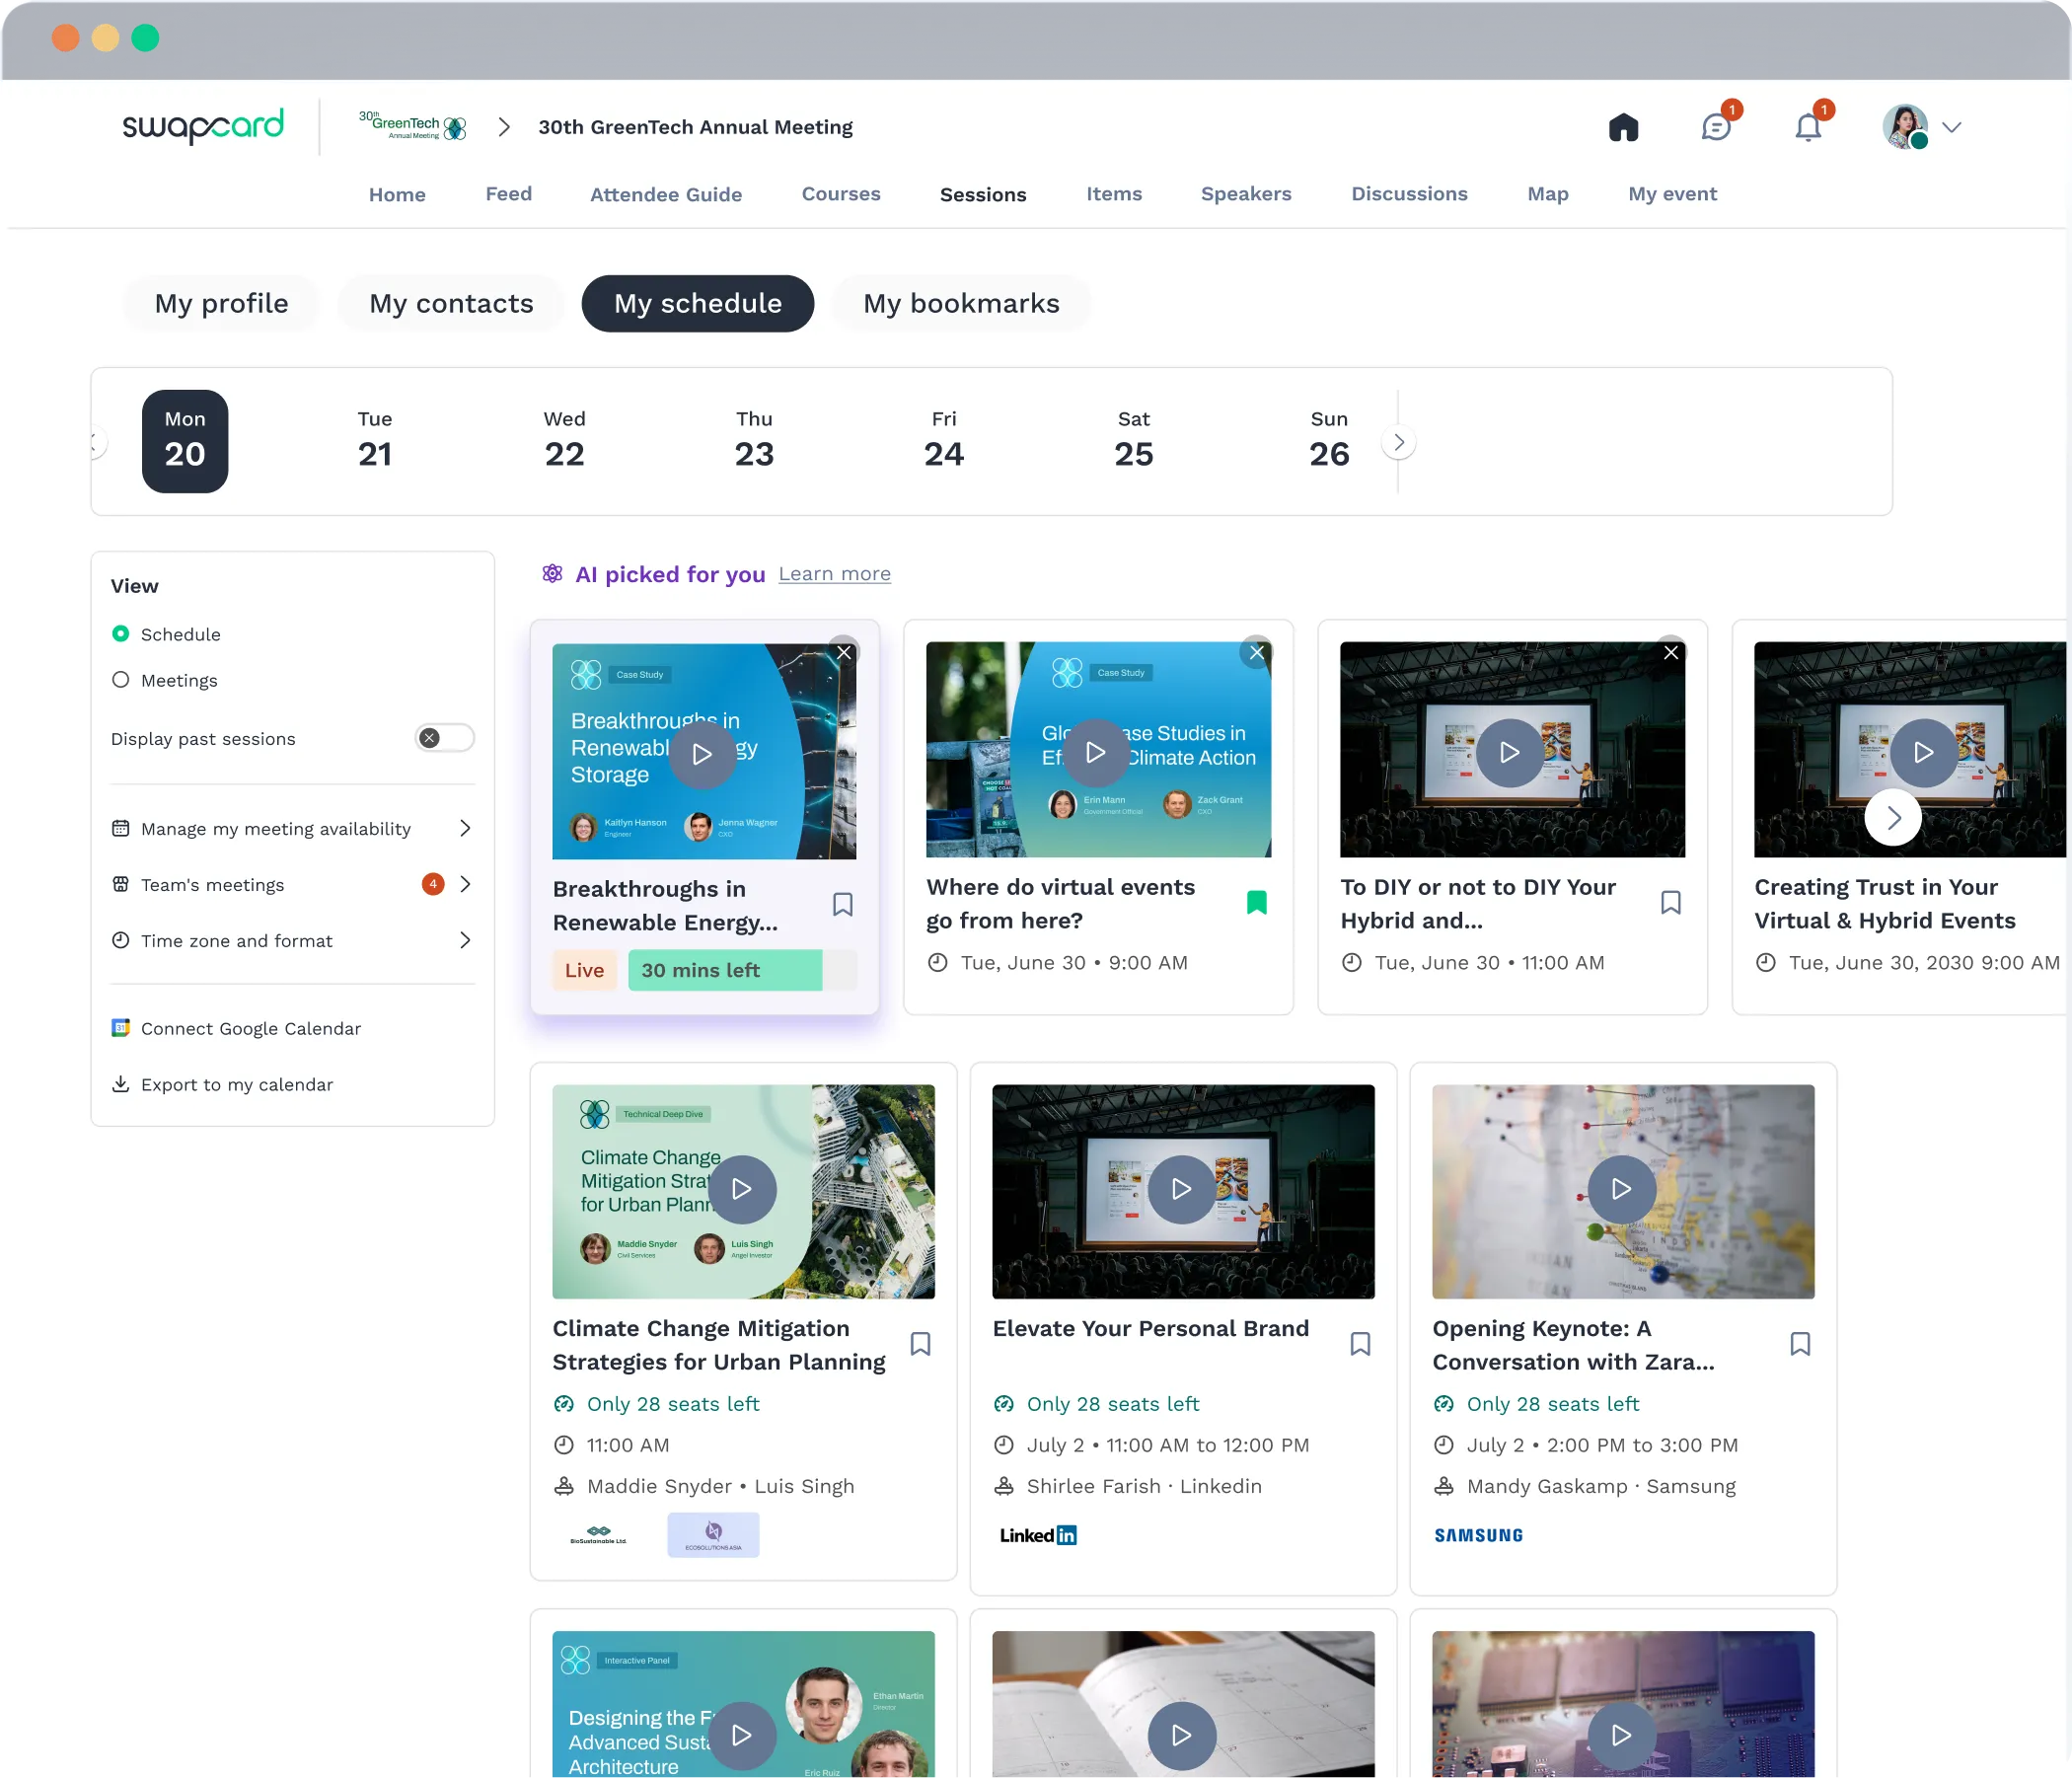Screen dimensions: 2072x1778
Task: Open the Home navigation tab
Action: pyautogui.click(x=397, y=194)
